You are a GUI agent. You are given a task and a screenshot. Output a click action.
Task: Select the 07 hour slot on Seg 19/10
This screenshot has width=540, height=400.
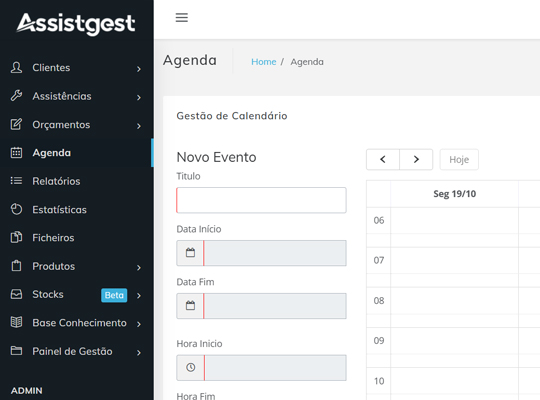(455, 260)
